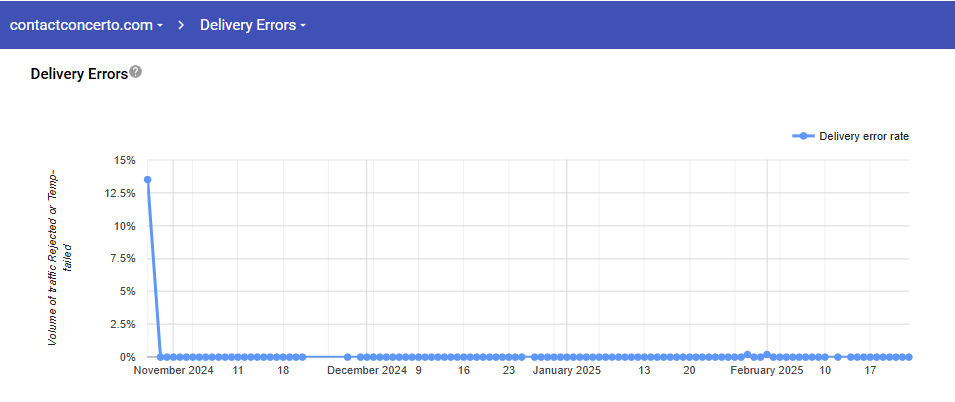Click the vertical y-axis title text

pos(60,257)
